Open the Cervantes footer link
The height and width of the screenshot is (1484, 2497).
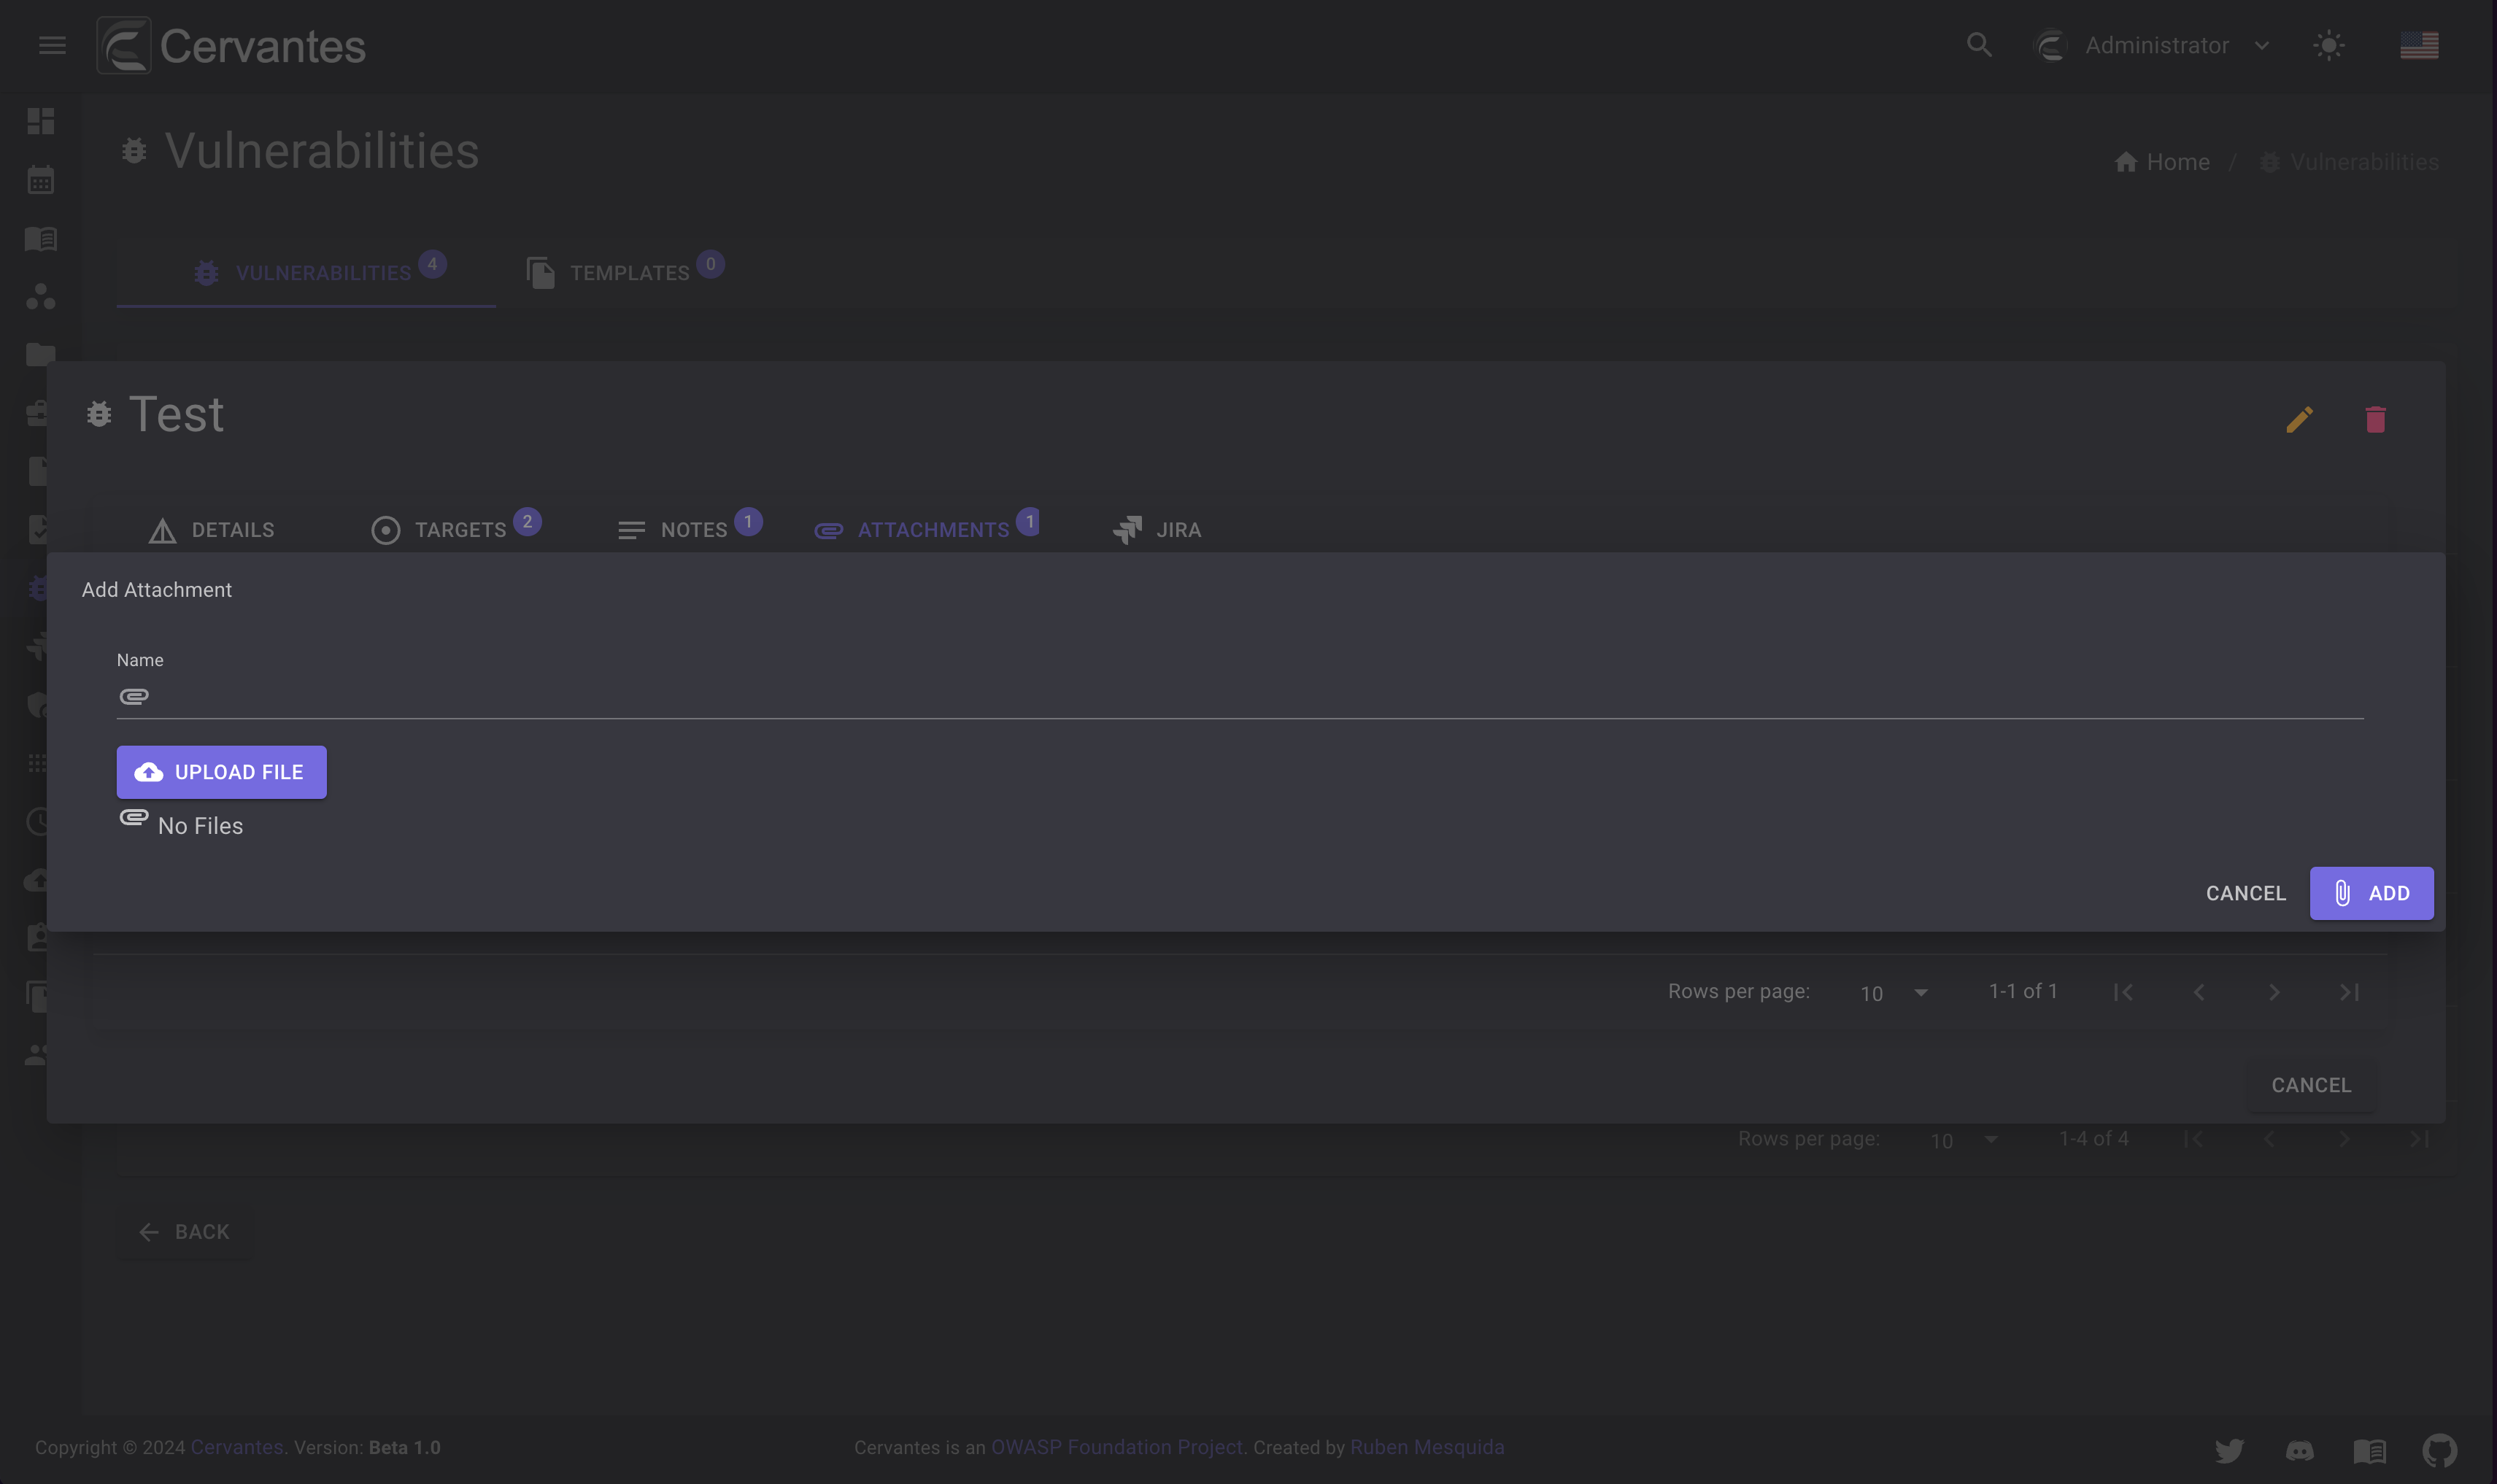(237, 1447)
